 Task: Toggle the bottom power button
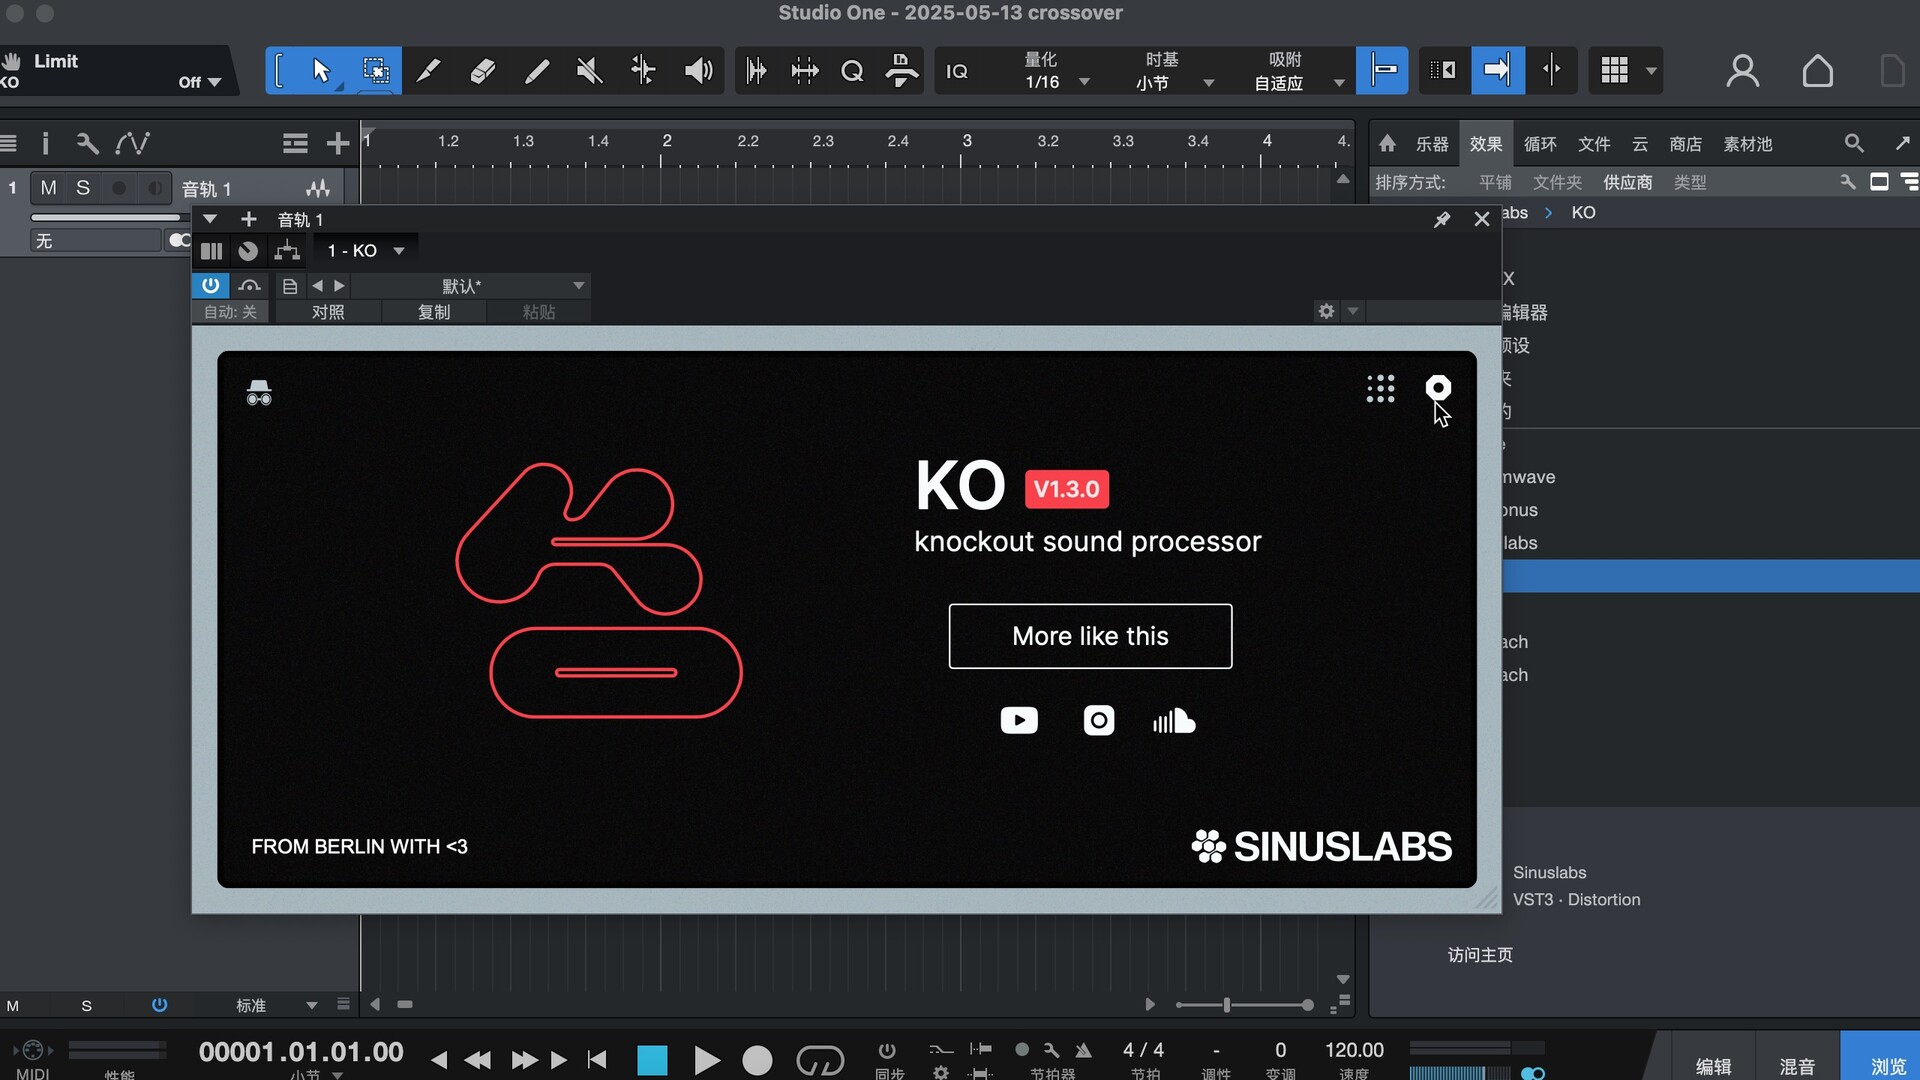tap(159, 1005)
